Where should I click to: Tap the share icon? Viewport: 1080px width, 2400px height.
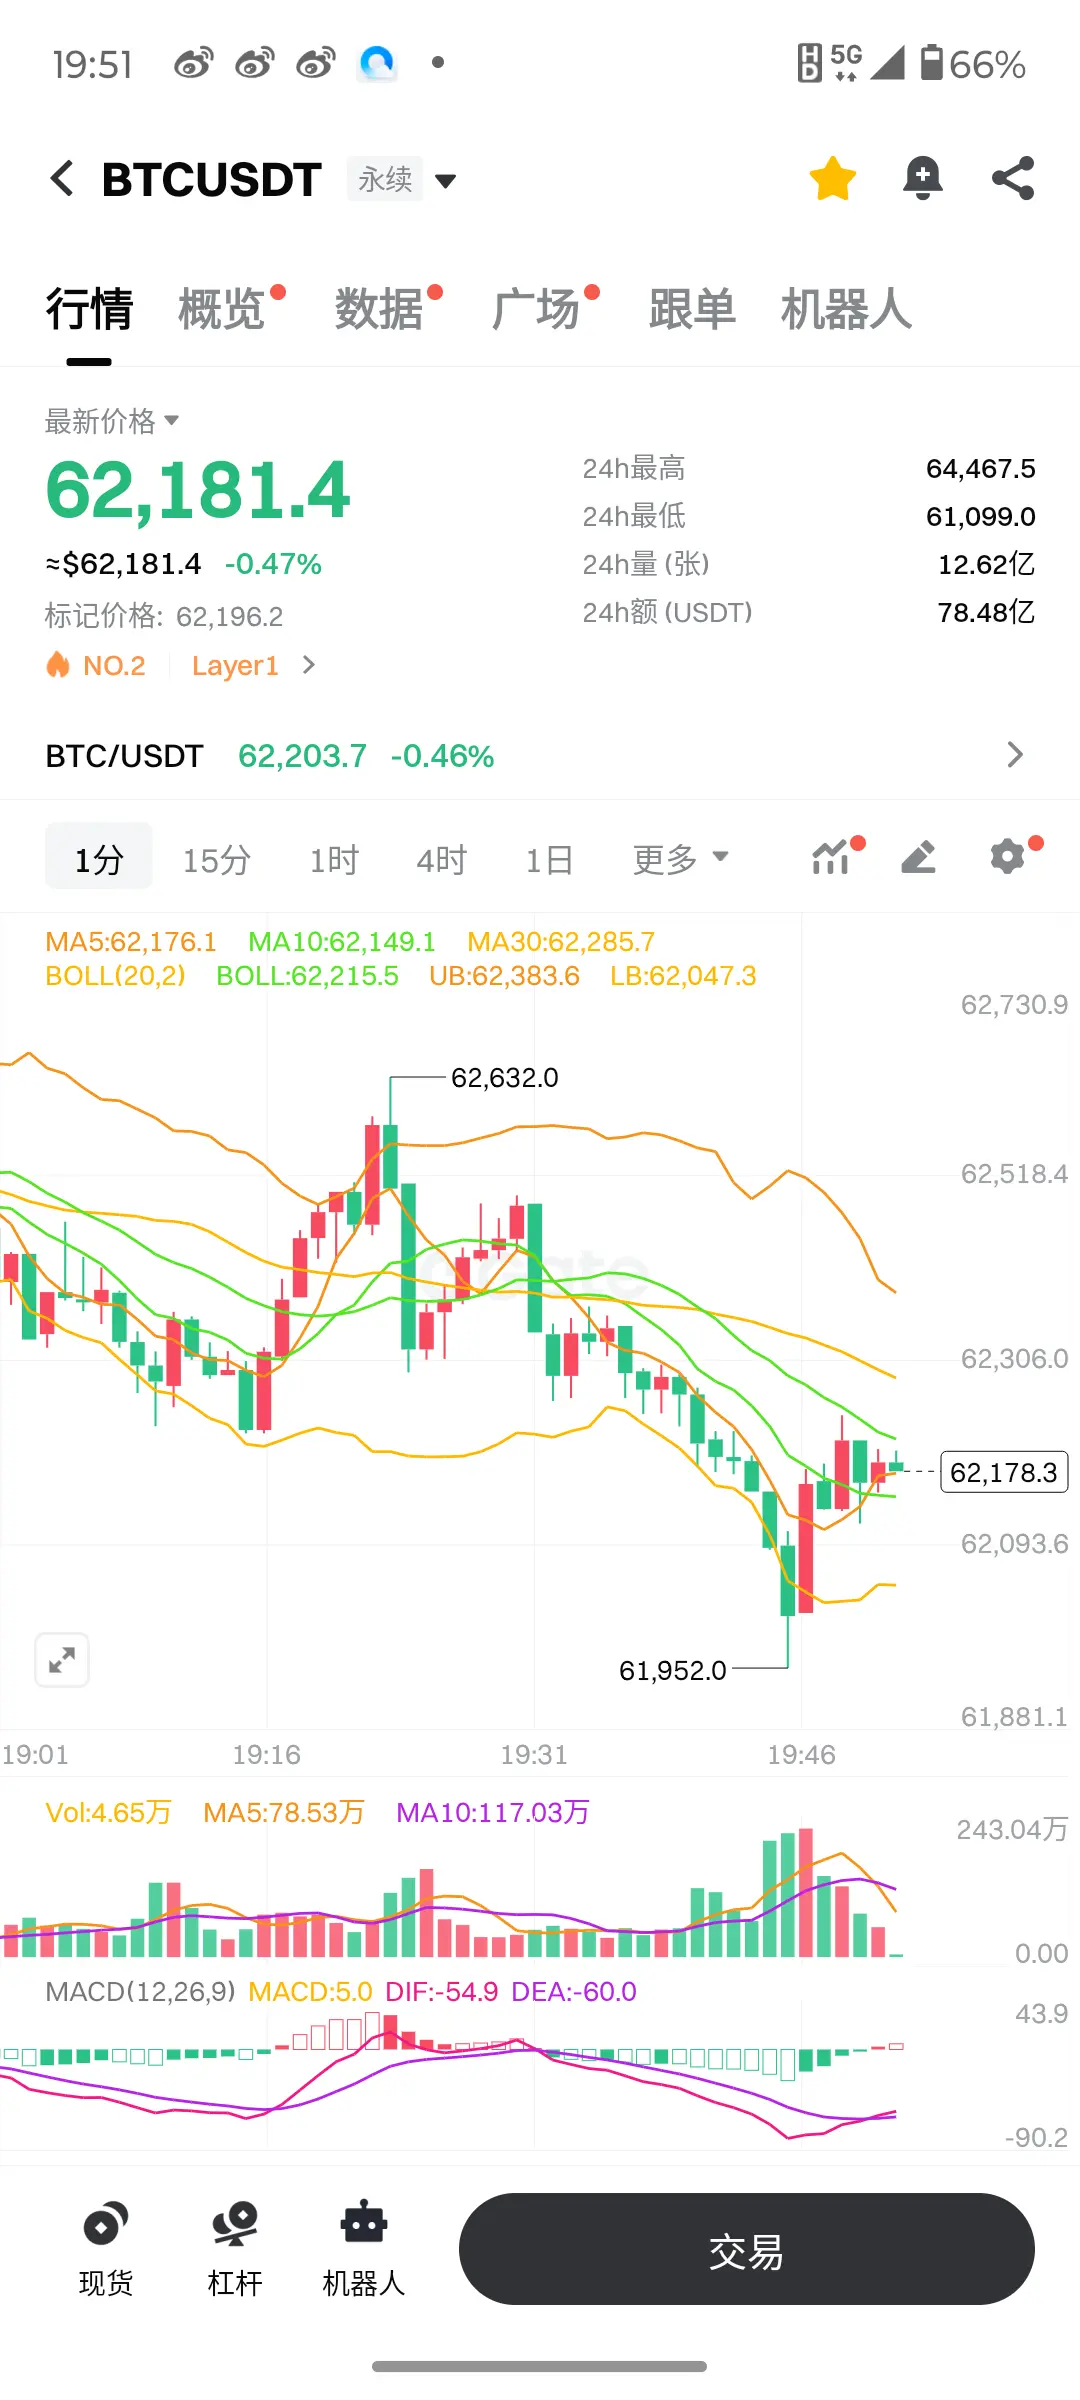coord(1013,179)
